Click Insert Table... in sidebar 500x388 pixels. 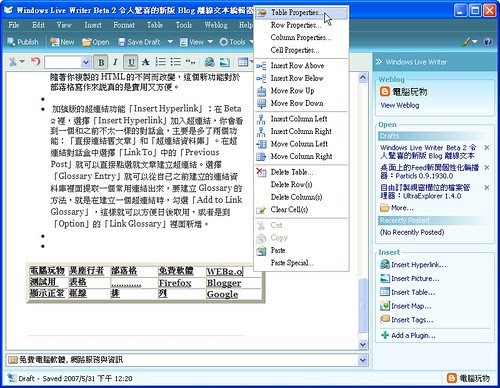tap(408, 292)
